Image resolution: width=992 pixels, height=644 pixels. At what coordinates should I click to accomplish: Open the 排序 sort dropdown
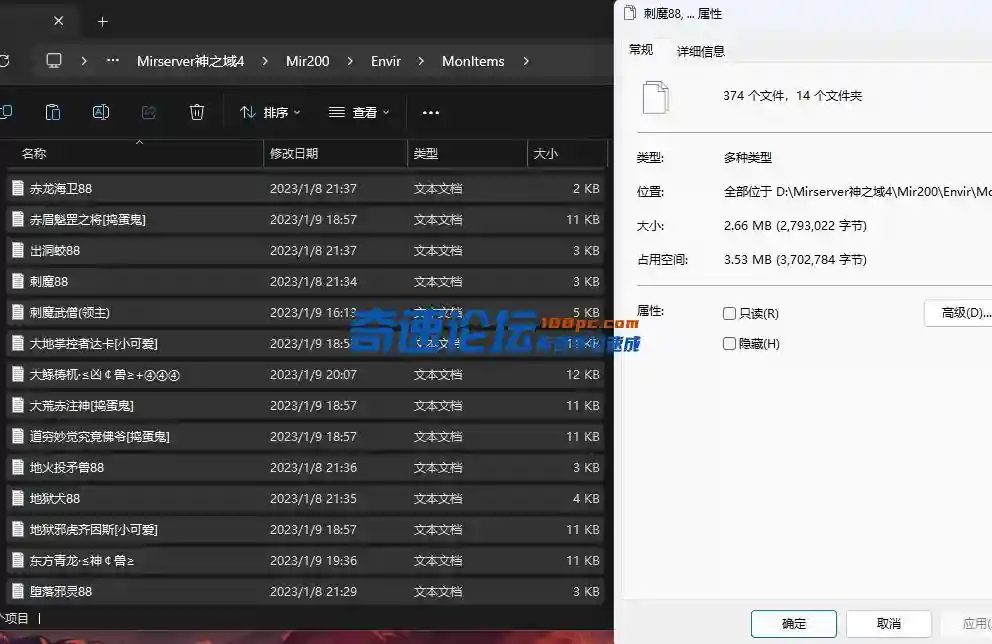tap(270, 113)
